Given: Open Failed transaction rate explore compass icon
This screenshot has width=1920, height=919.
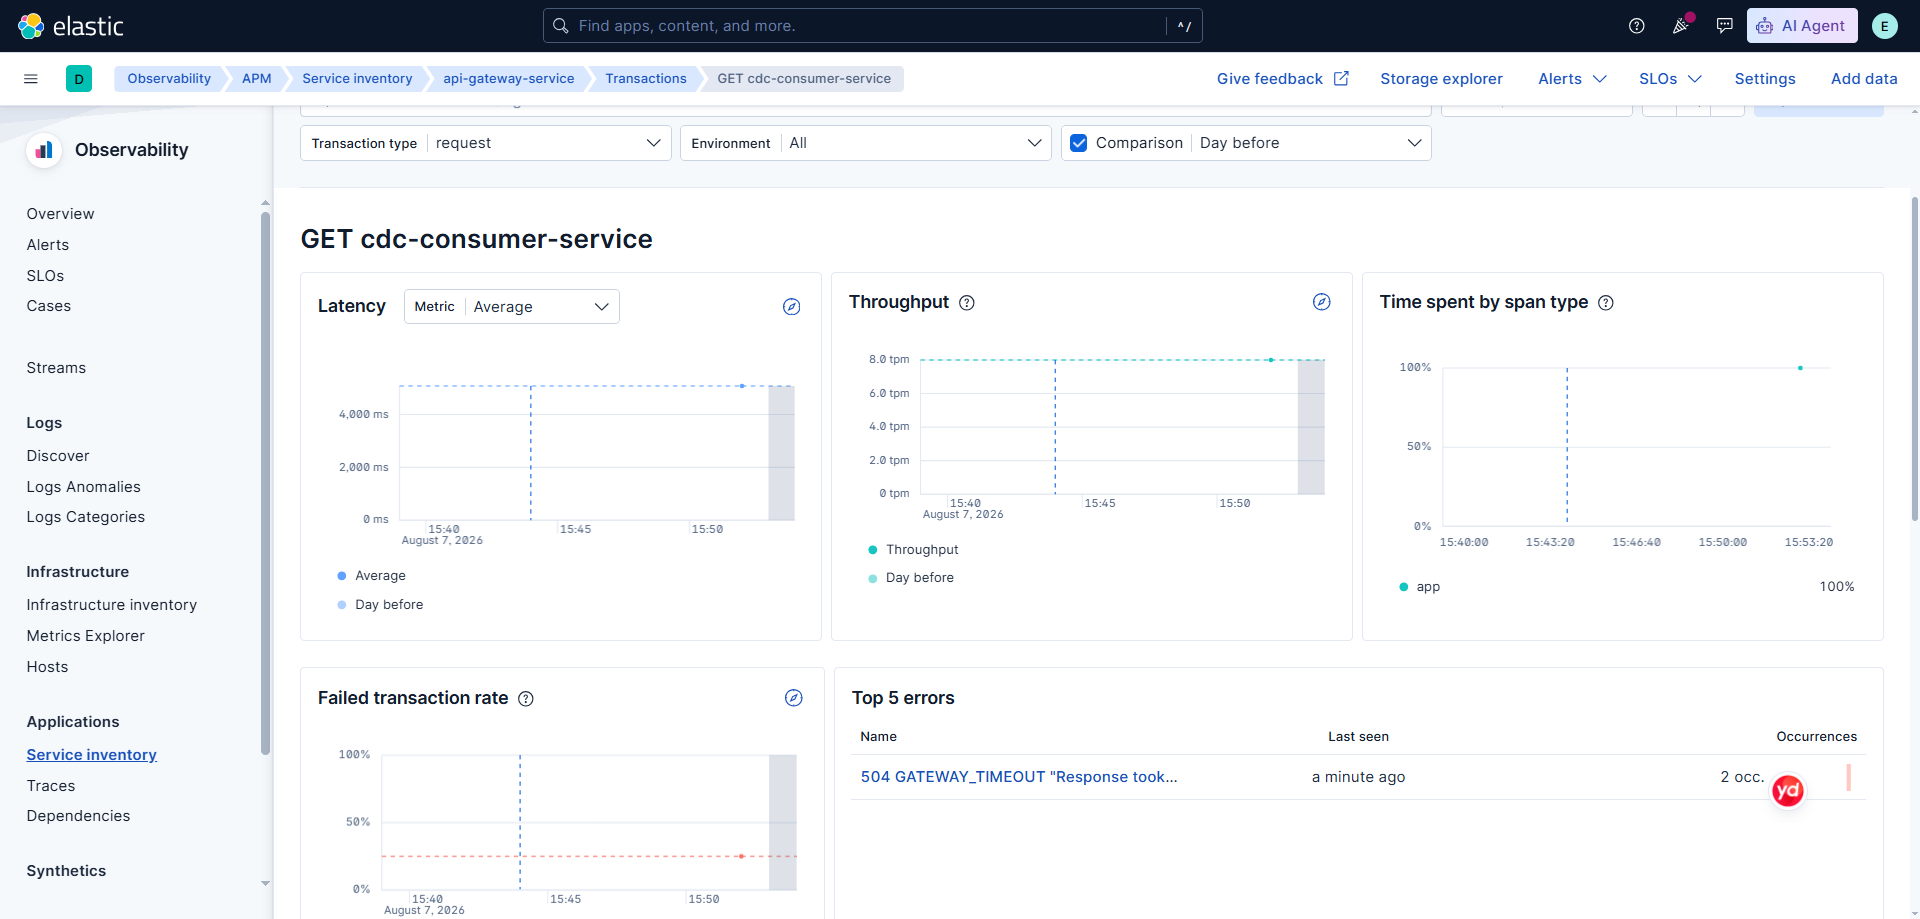Looking at the screenshot, I should (x=794, y=698).
